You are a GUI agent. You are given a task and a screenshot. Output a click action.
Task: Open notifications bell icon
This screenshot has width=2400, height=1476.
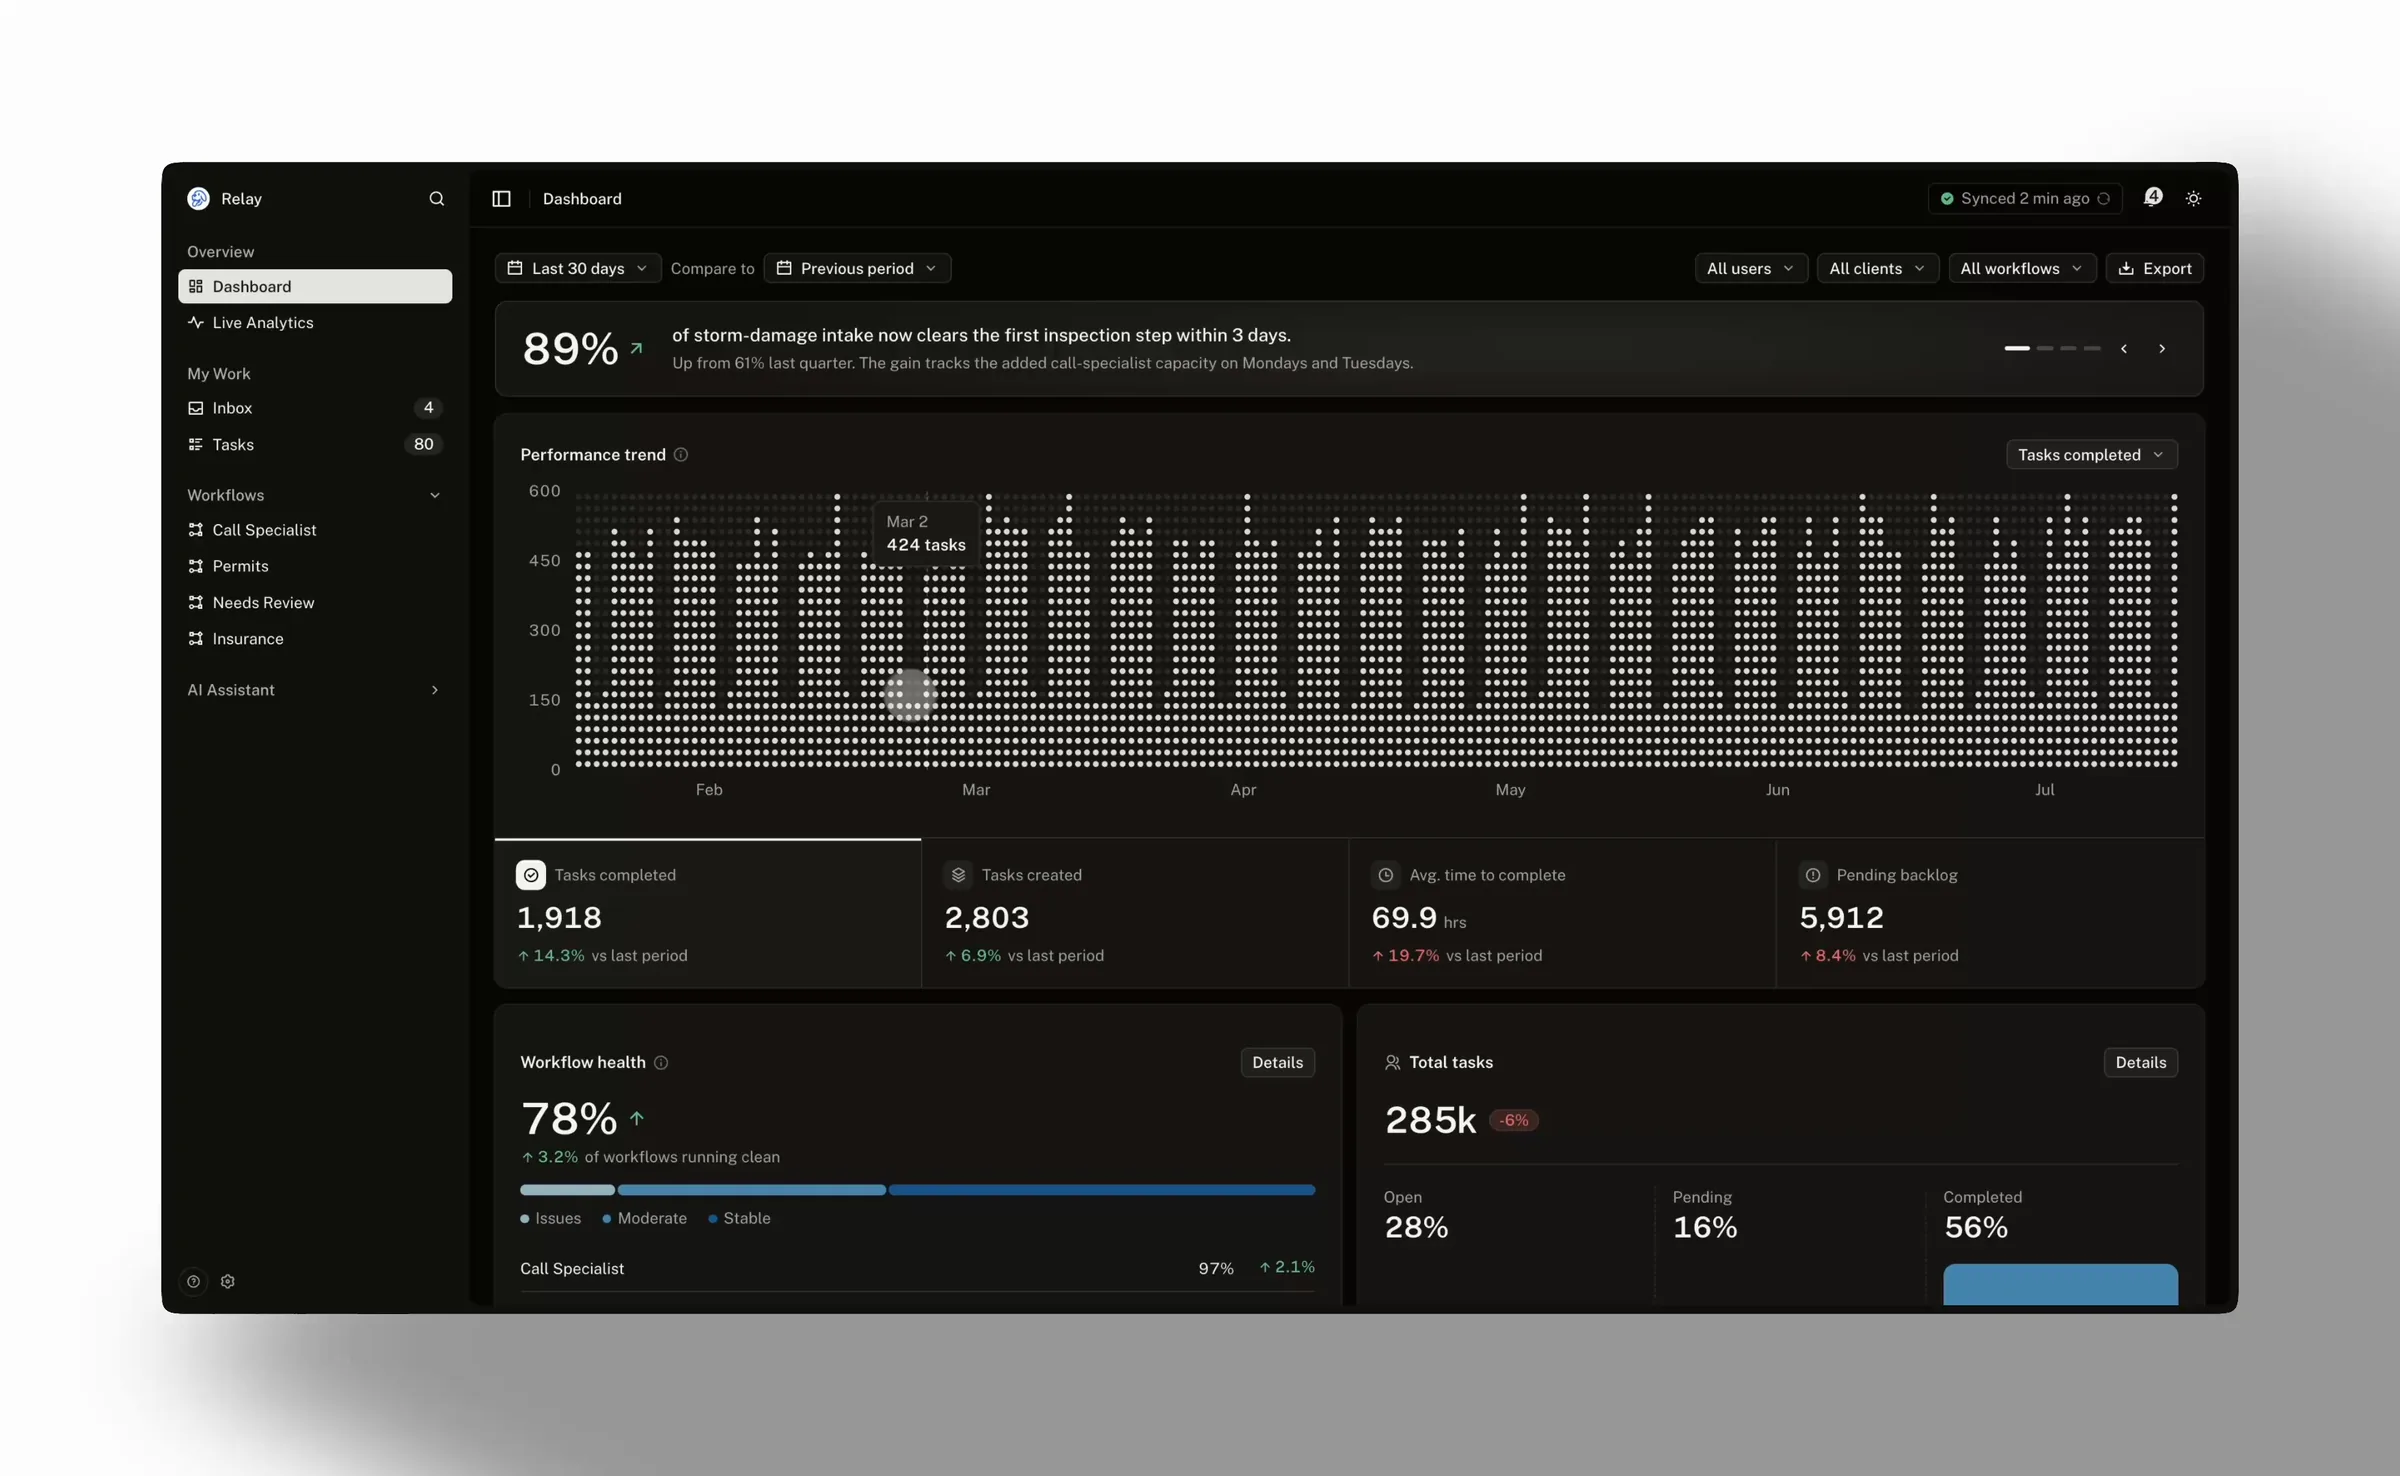pyautogui.click(x=2153, y=197)
